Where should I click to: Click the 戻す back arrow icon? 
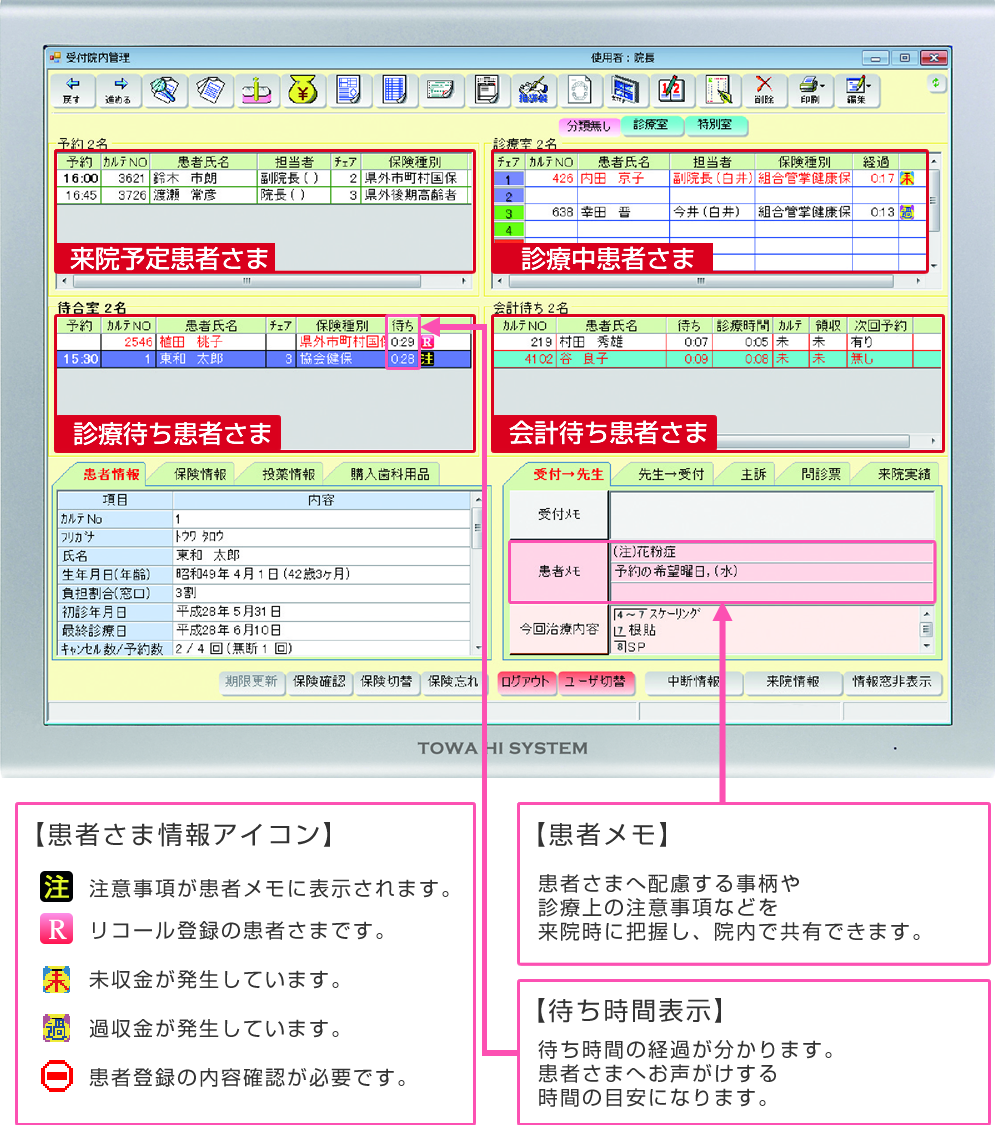[72, 90]
